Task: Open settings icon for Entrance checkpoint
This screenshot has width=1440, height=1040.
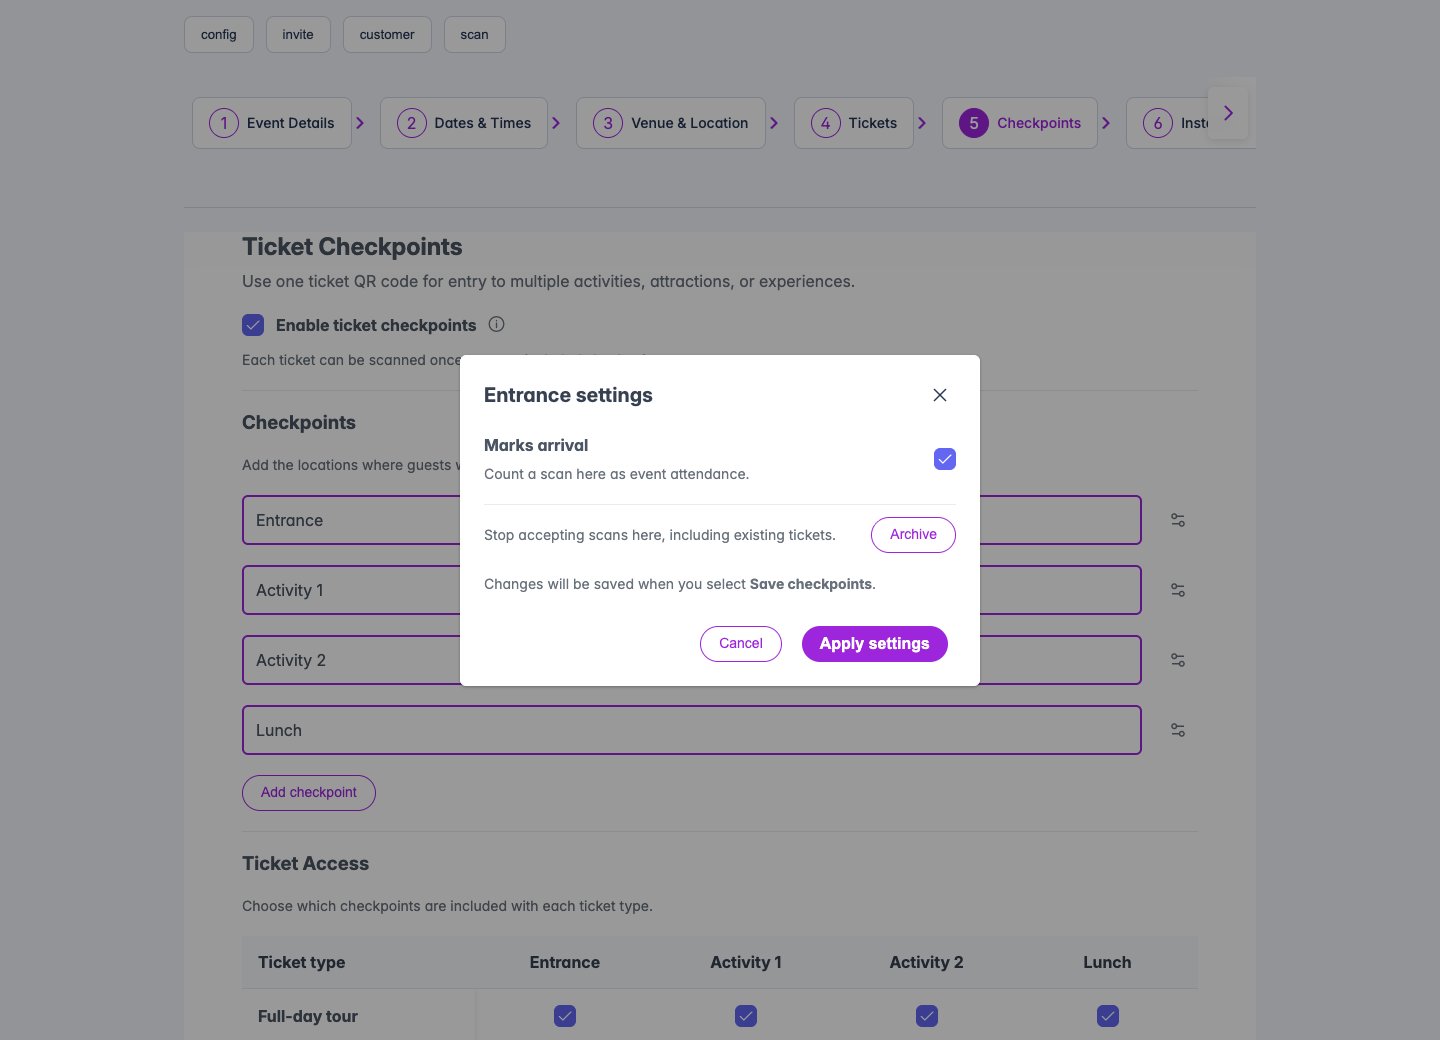Action: tap(1178, 520)
